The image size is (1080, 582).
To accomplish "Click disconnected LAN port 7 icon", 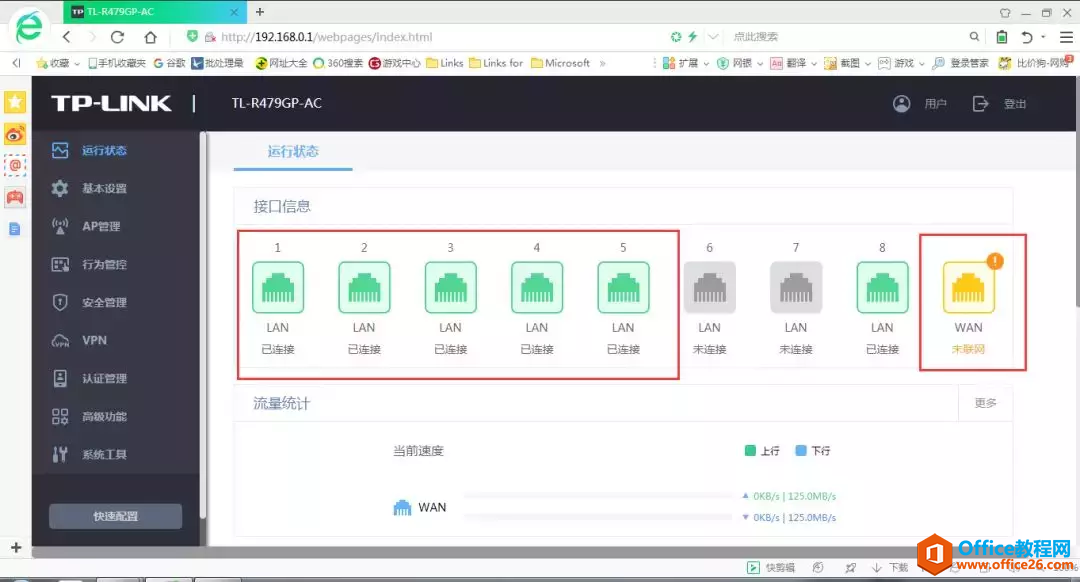I will (x=796, y=288).
